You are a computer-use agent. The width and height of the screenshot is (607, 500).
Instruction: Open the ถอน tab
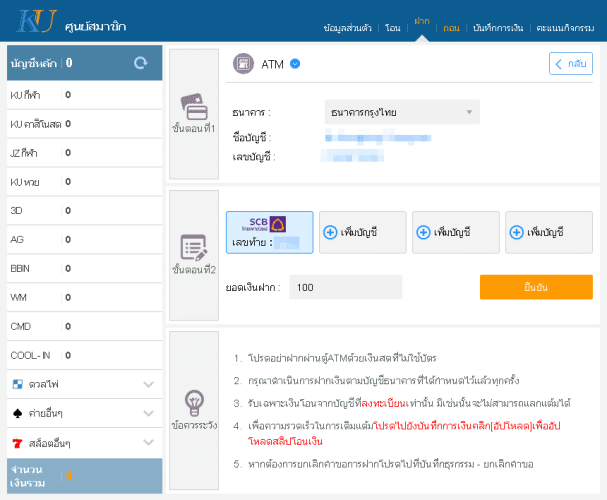451,28
